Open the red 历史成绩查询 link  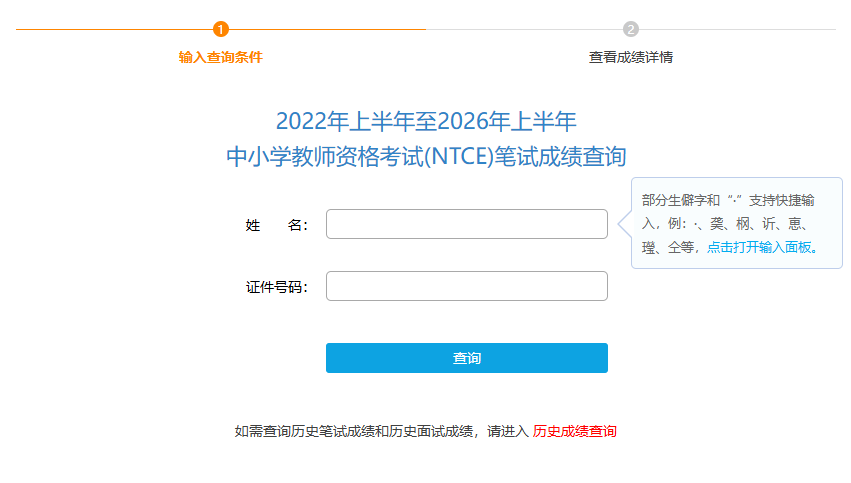coord(575,432)
